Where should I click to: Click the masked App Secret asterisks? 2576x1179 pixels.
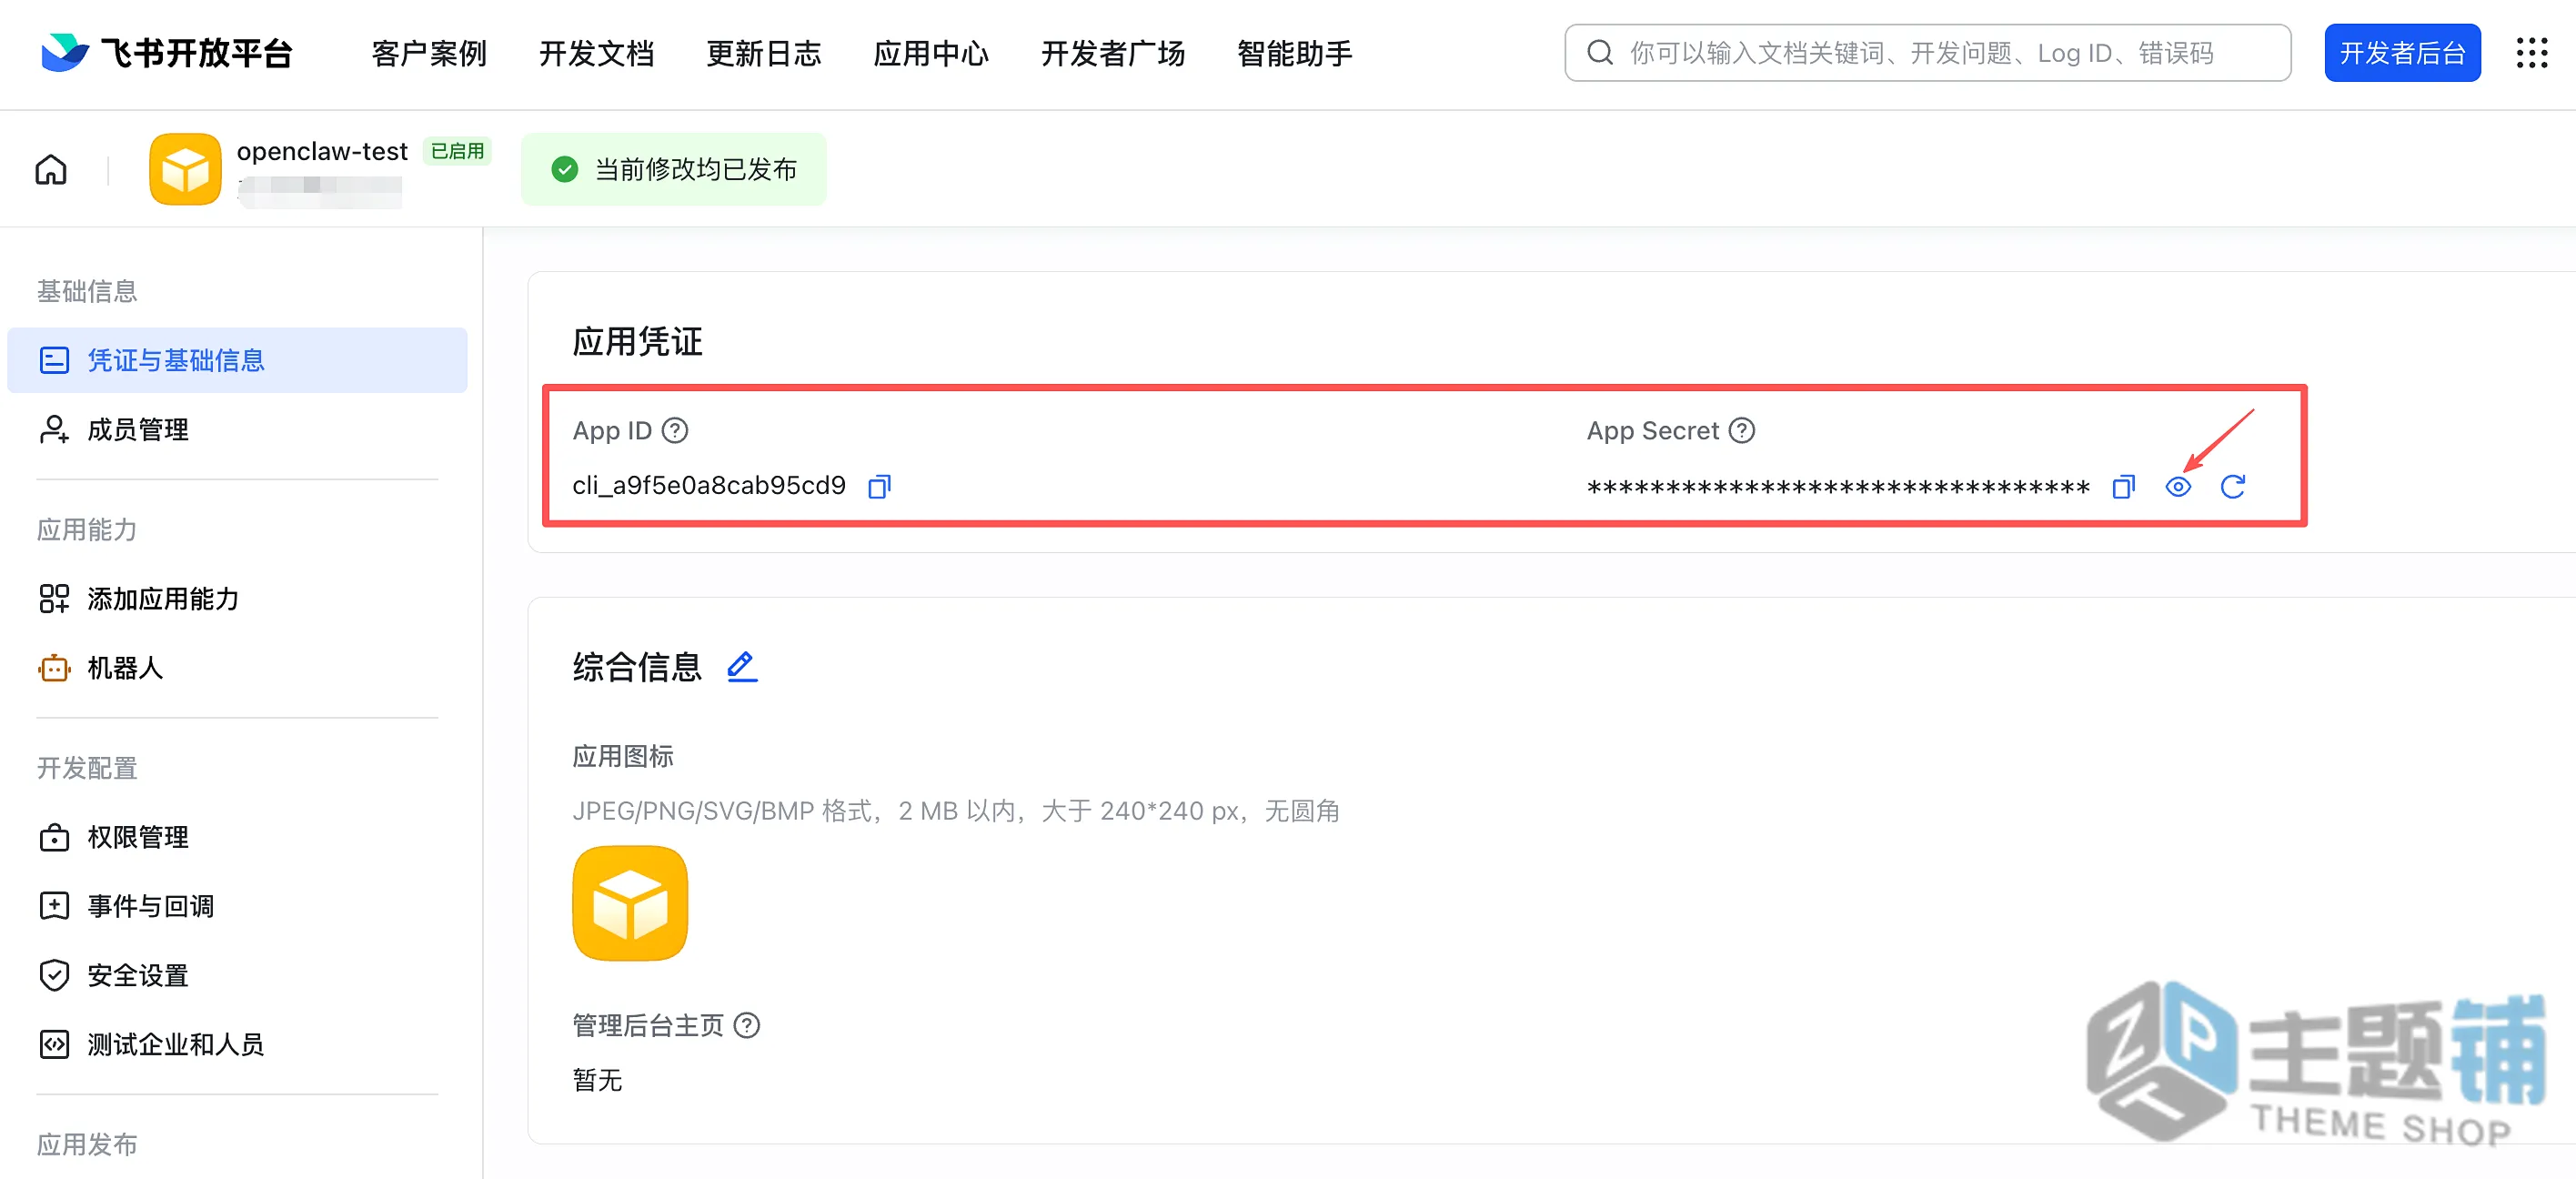pos(1838,488)
